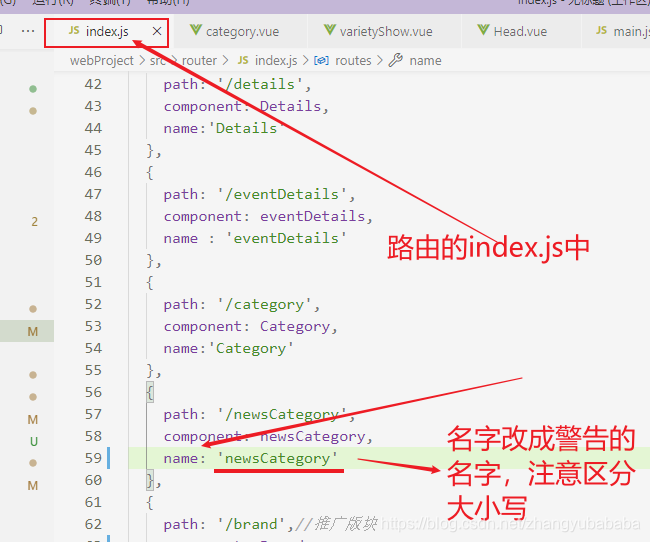Select webProject in the breadcrumb

pos(102,61)
